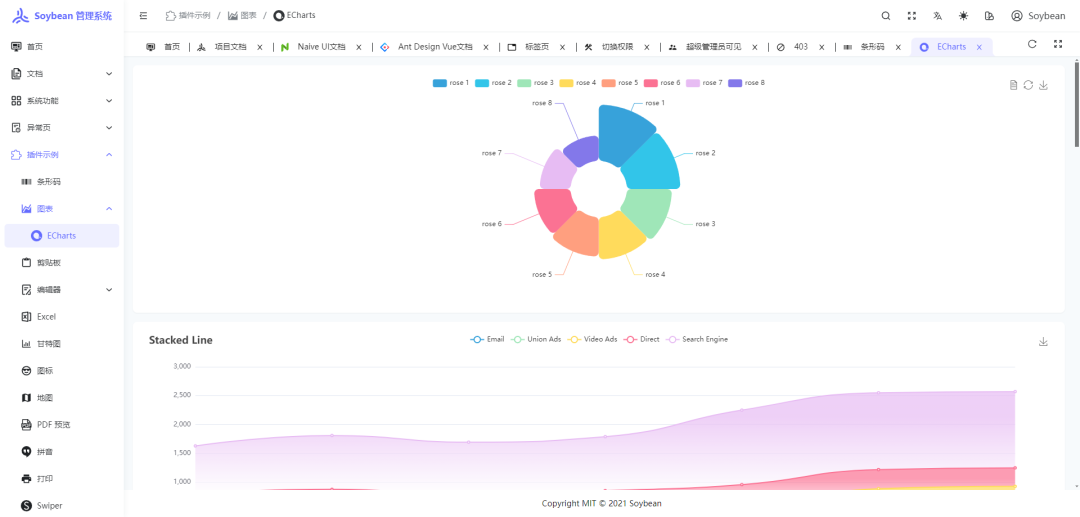Click the rose 1 legend color swatch
This screenshot has width=1080, height=517.
coord(440,83)
